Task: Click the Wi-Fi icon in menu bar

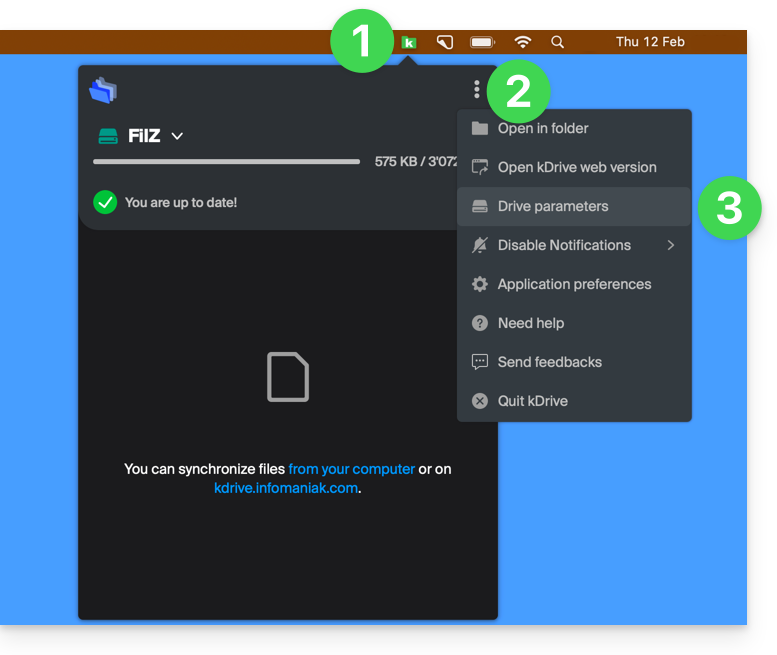Action: tap(523, 42)
